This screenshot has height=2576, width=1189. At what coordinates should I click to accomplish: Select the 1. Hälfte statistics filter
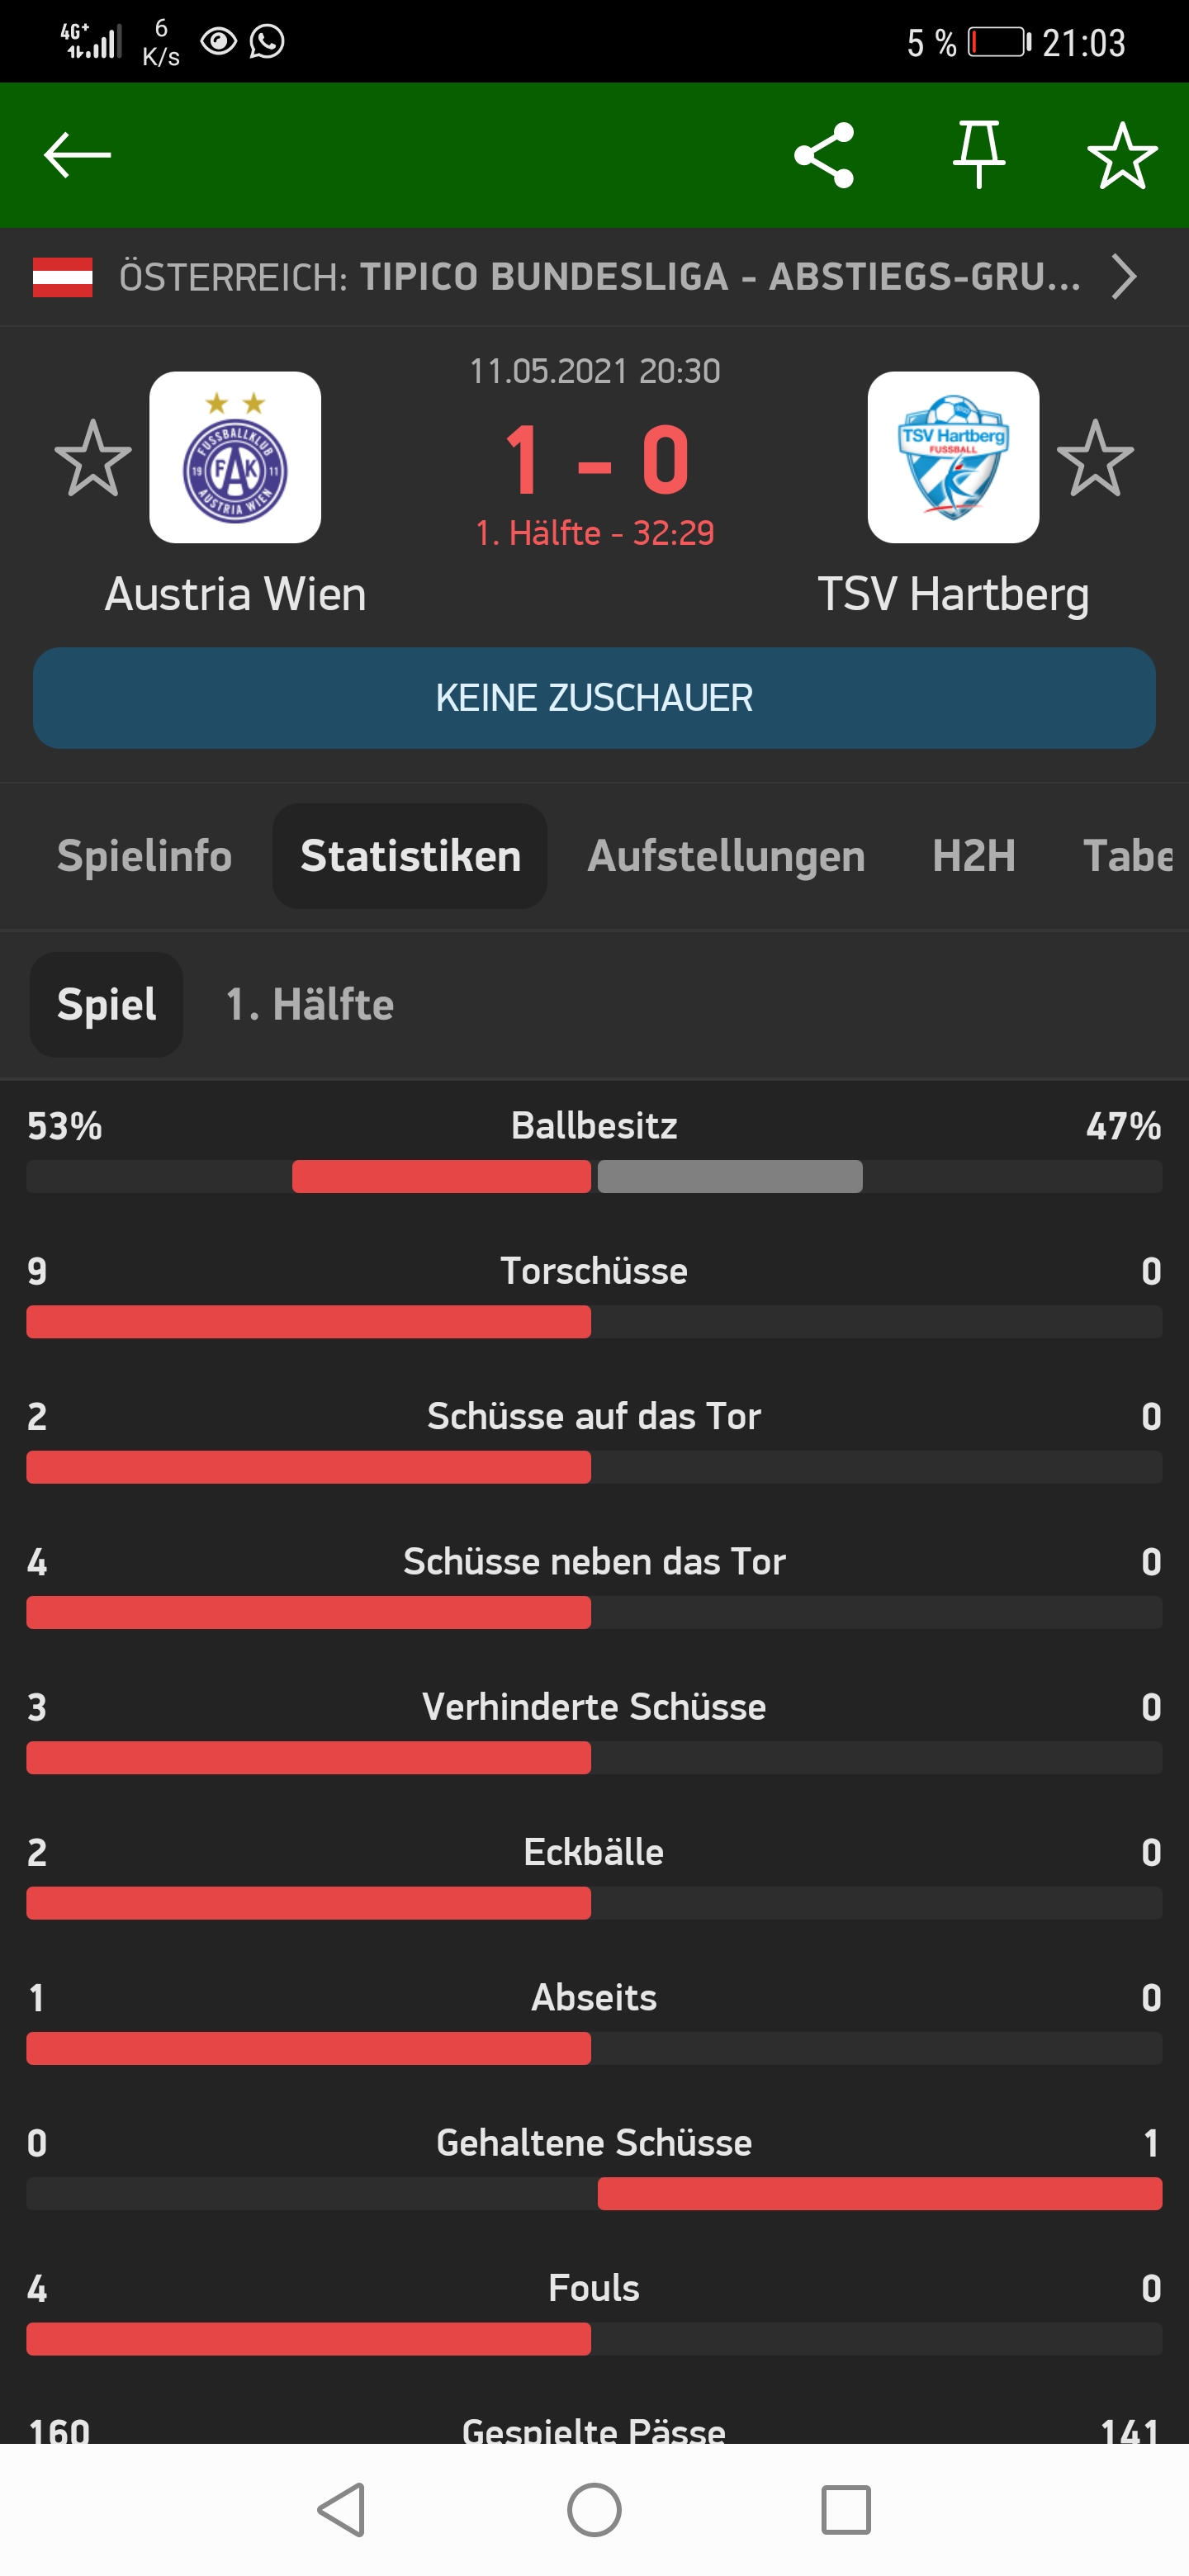[310, 1004]
